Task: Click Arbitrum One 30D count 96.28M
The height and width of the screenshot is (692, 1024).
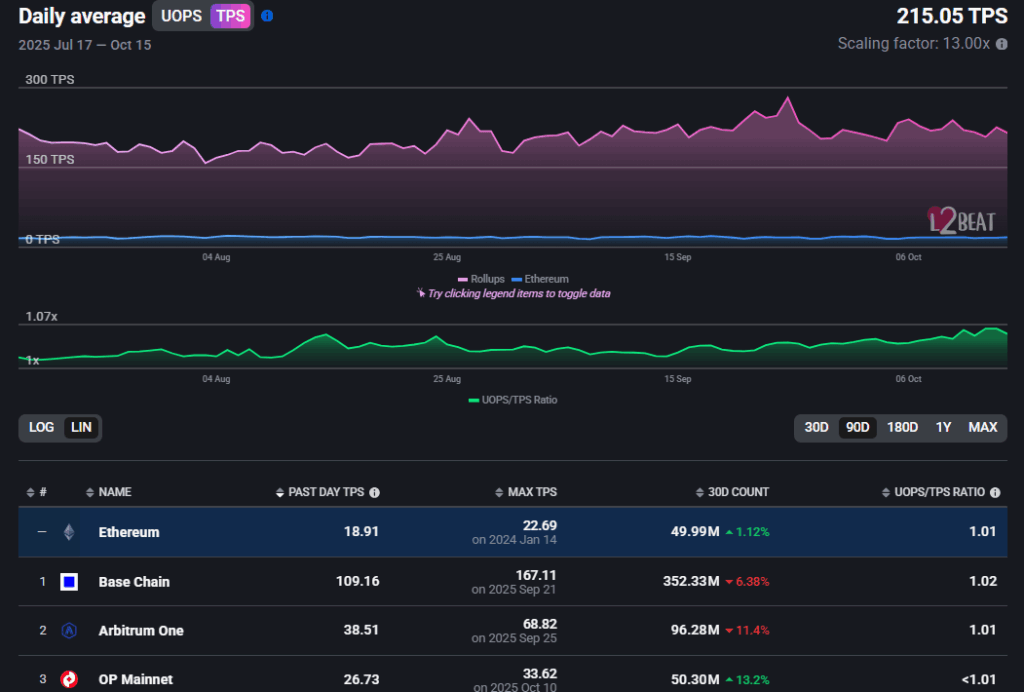Action: (695, 630)
